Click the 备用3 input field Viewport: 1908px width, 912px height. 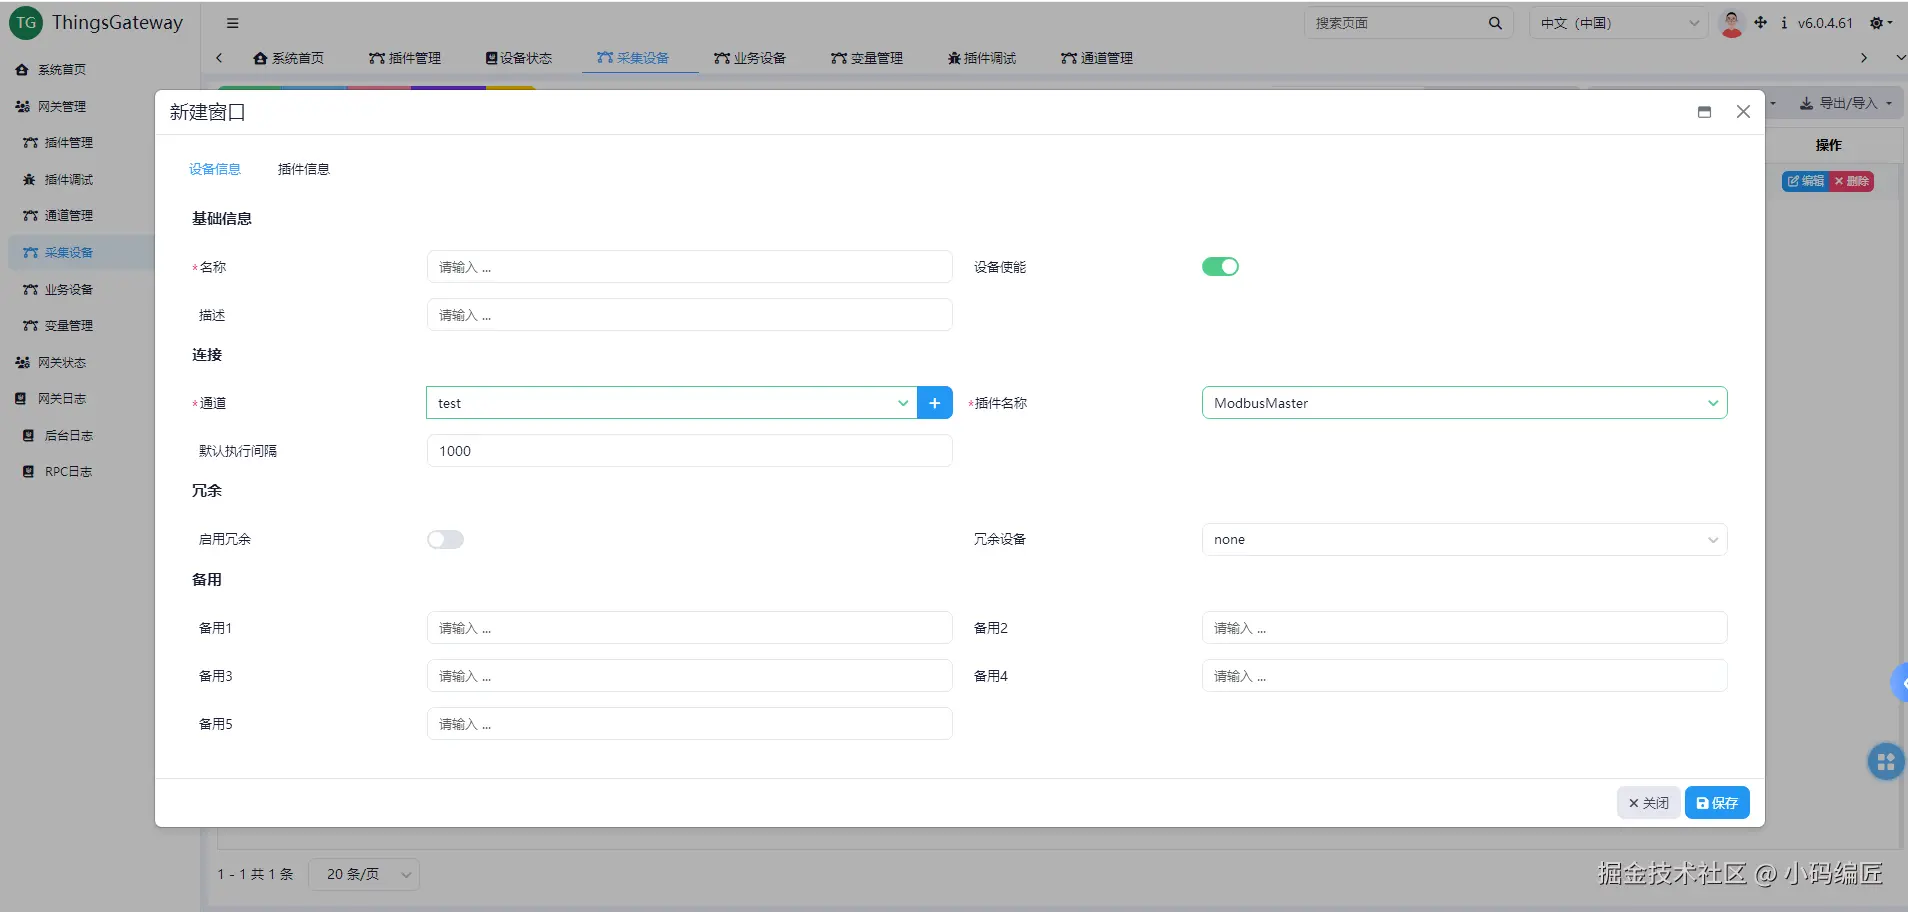(x=689, y=676)
